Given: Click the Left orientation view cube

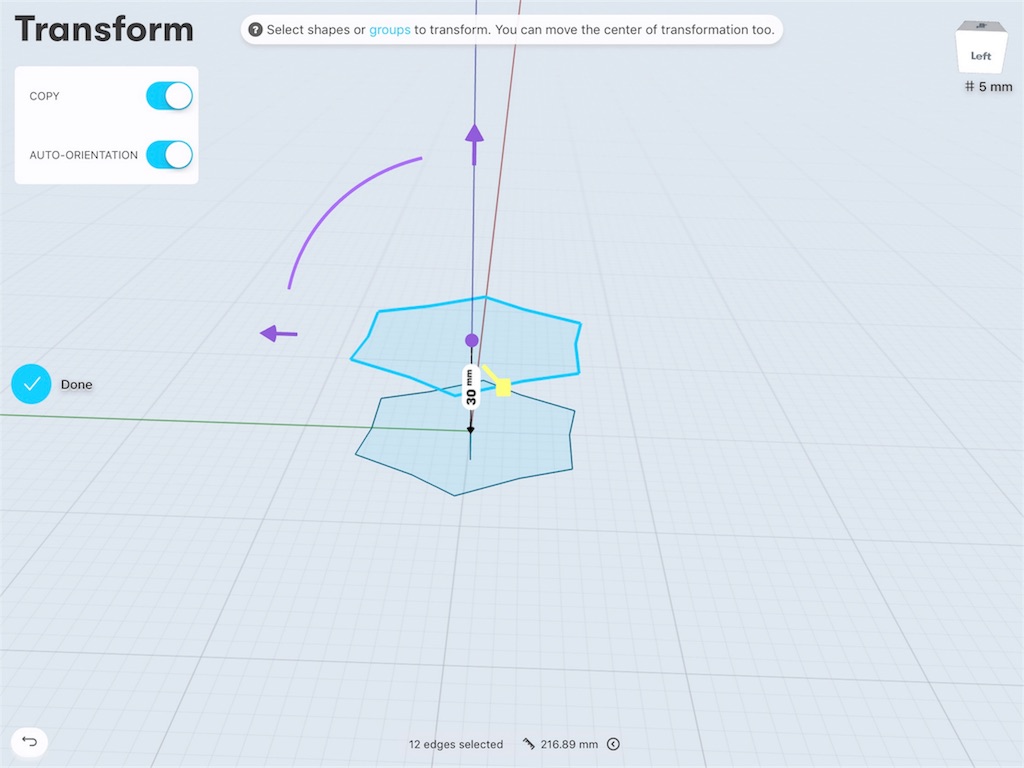Looking at the screenshot, I should coord(980,49).
